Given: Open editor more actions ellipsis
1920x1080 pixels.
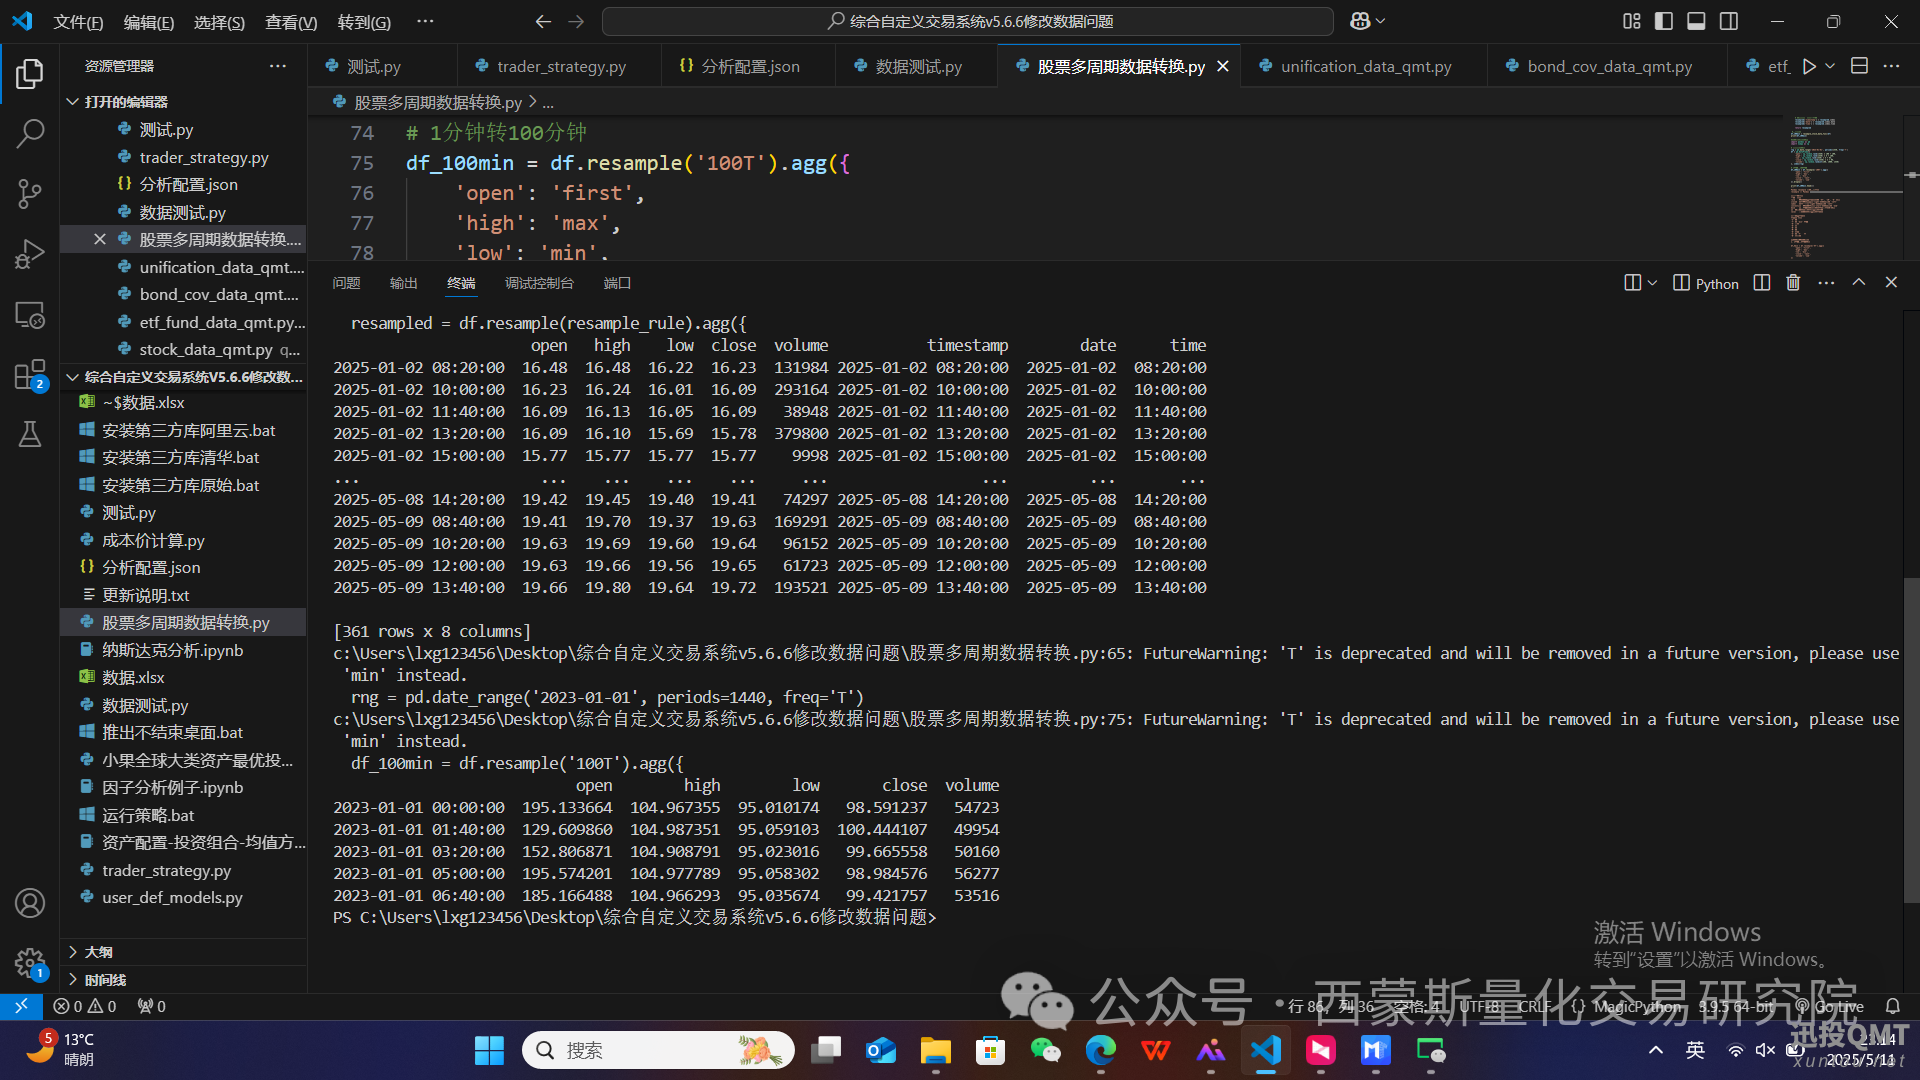Looking at the screenshot, I should (x=1891, y=66).
